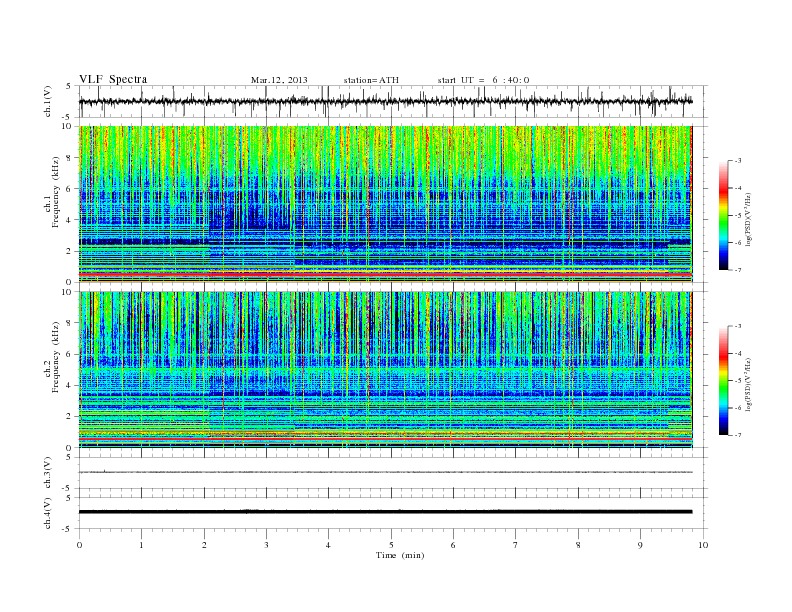
Task: Click time axis tick label "7"
Action: coord(516,545)
